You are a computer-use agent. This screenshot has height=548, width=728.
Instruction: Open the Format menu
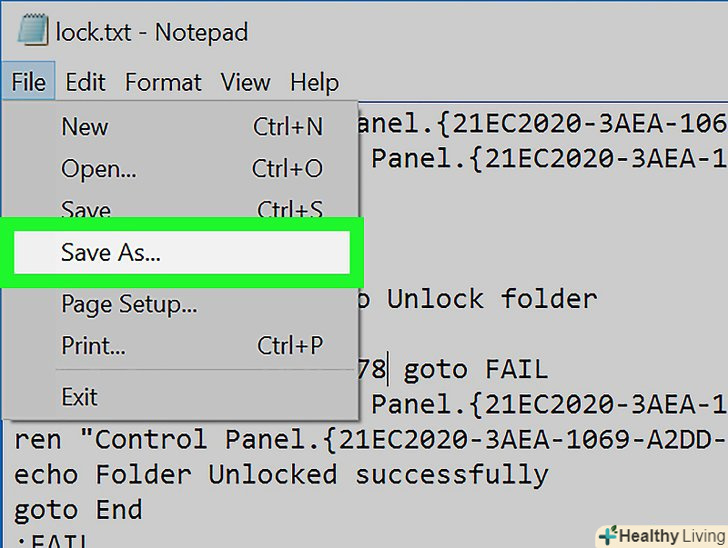[x=163, y=82]
